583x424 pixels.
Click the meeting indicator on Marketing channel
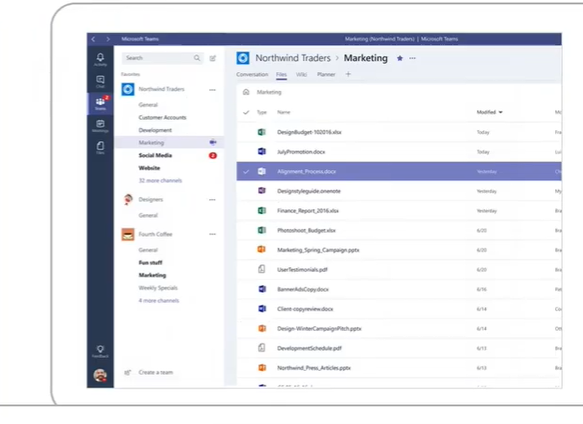[213, 142]
